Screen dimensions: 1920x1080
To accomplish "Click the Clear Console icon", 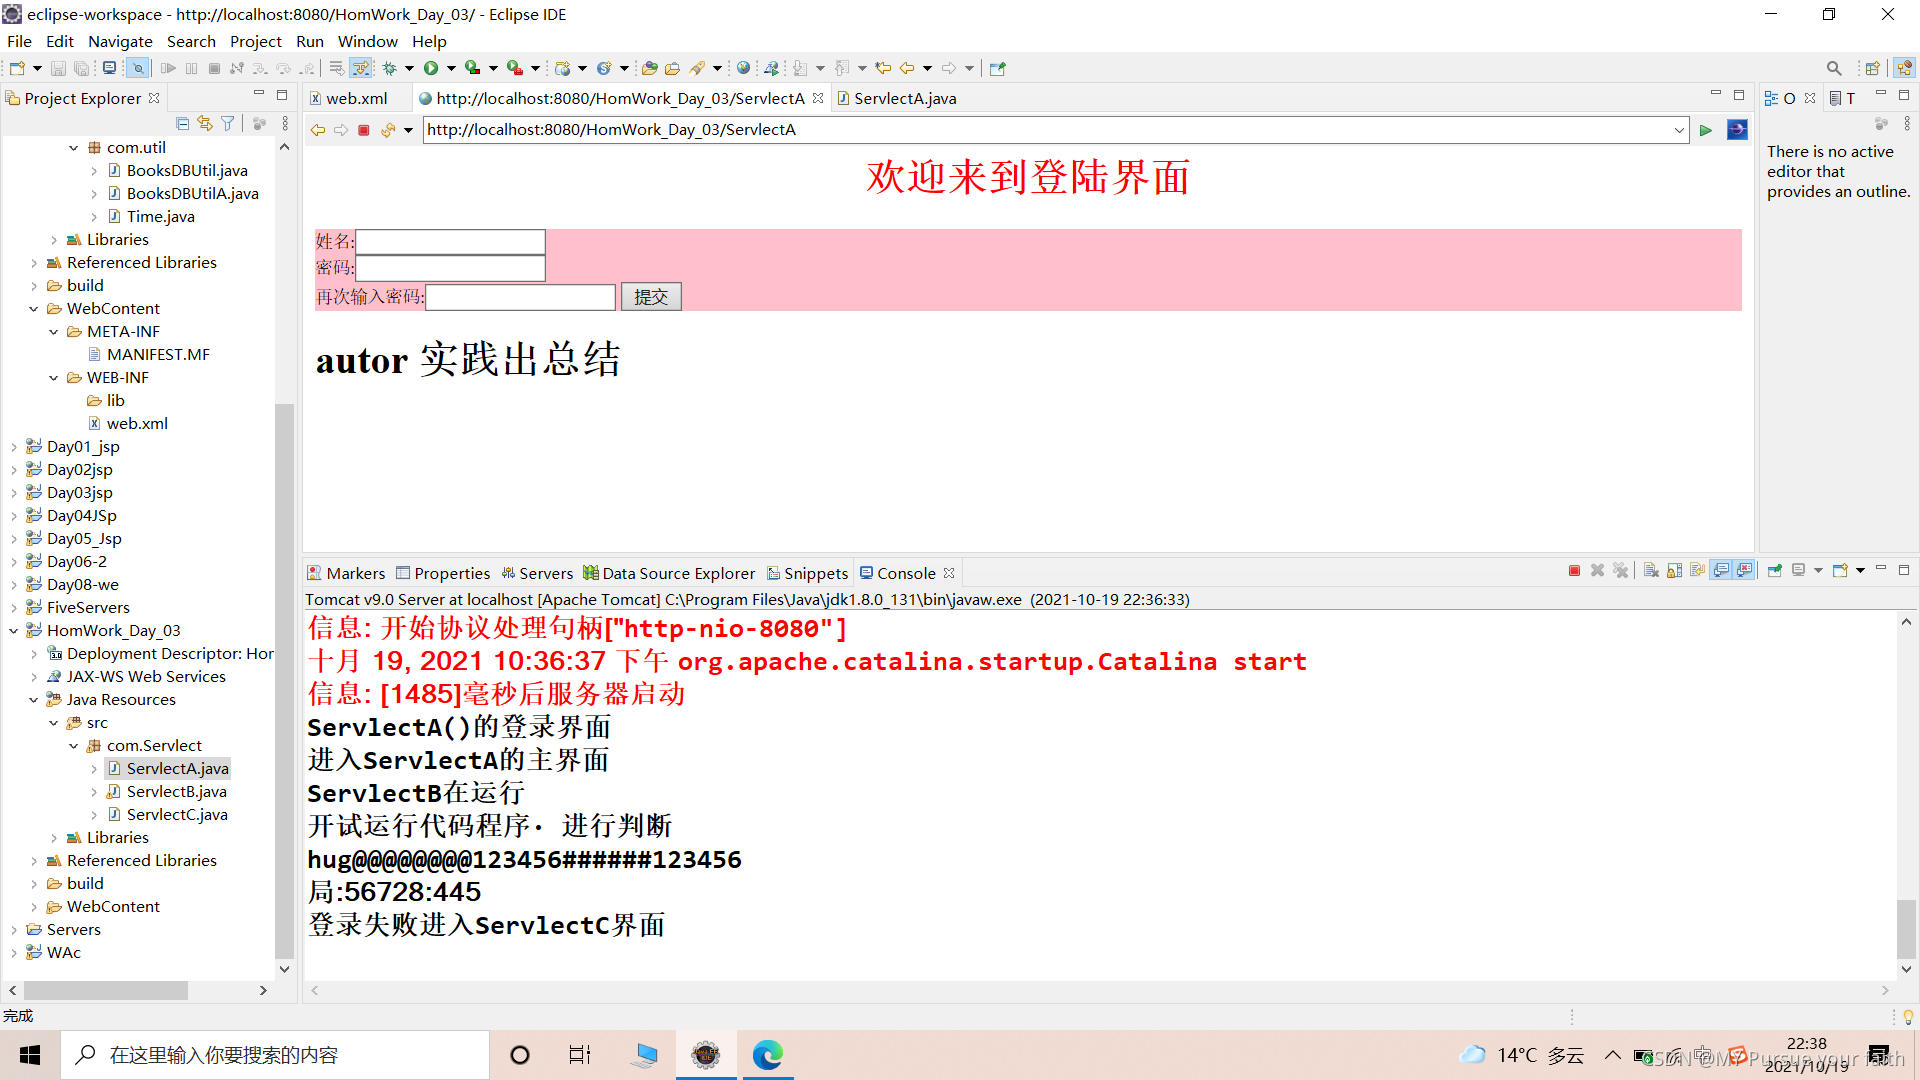I will (1651, 571).
